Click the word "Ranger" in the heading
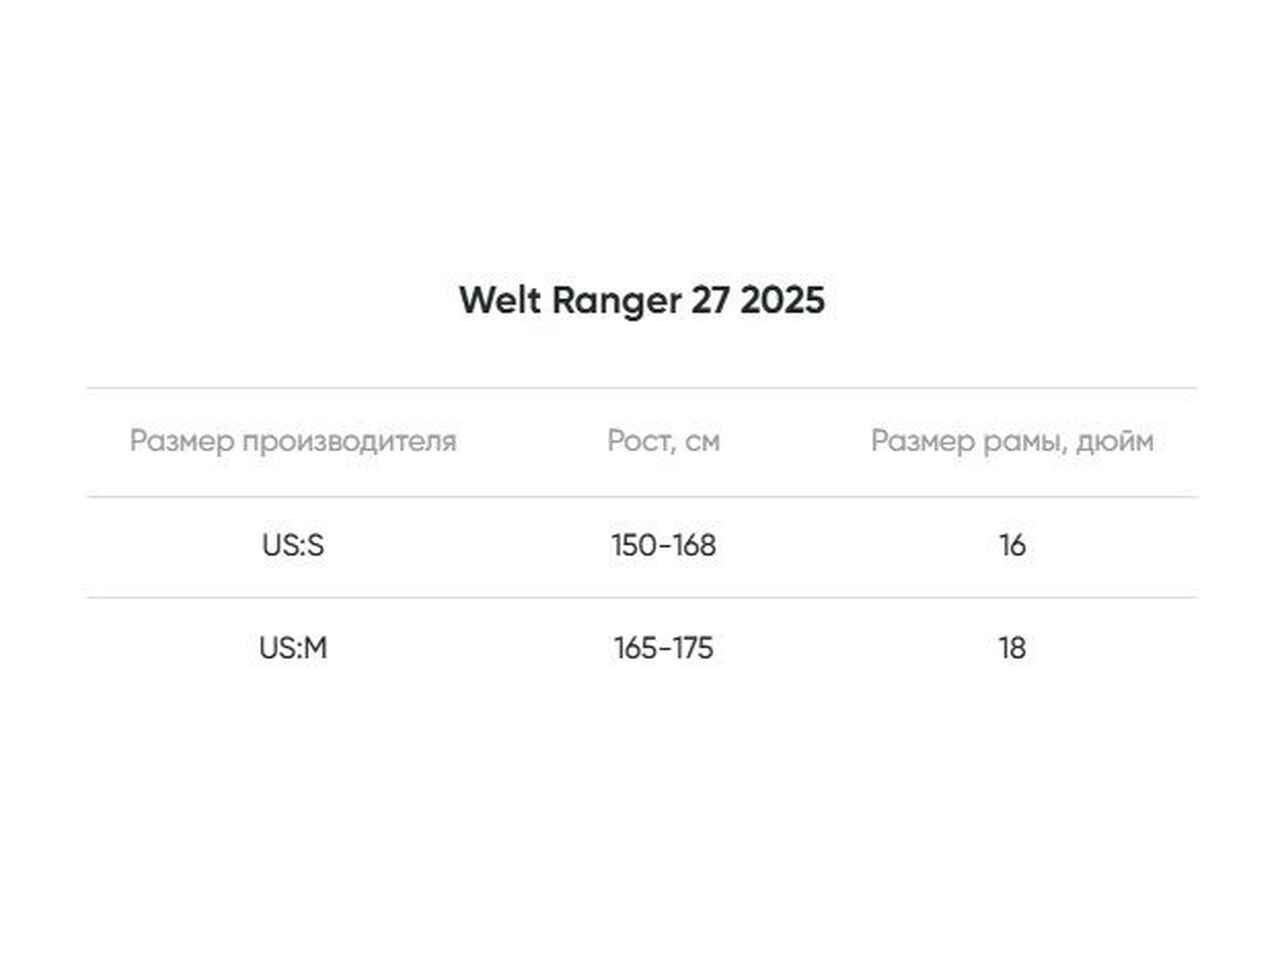This screenshot has height=960, width=1280. pos(616,300)
